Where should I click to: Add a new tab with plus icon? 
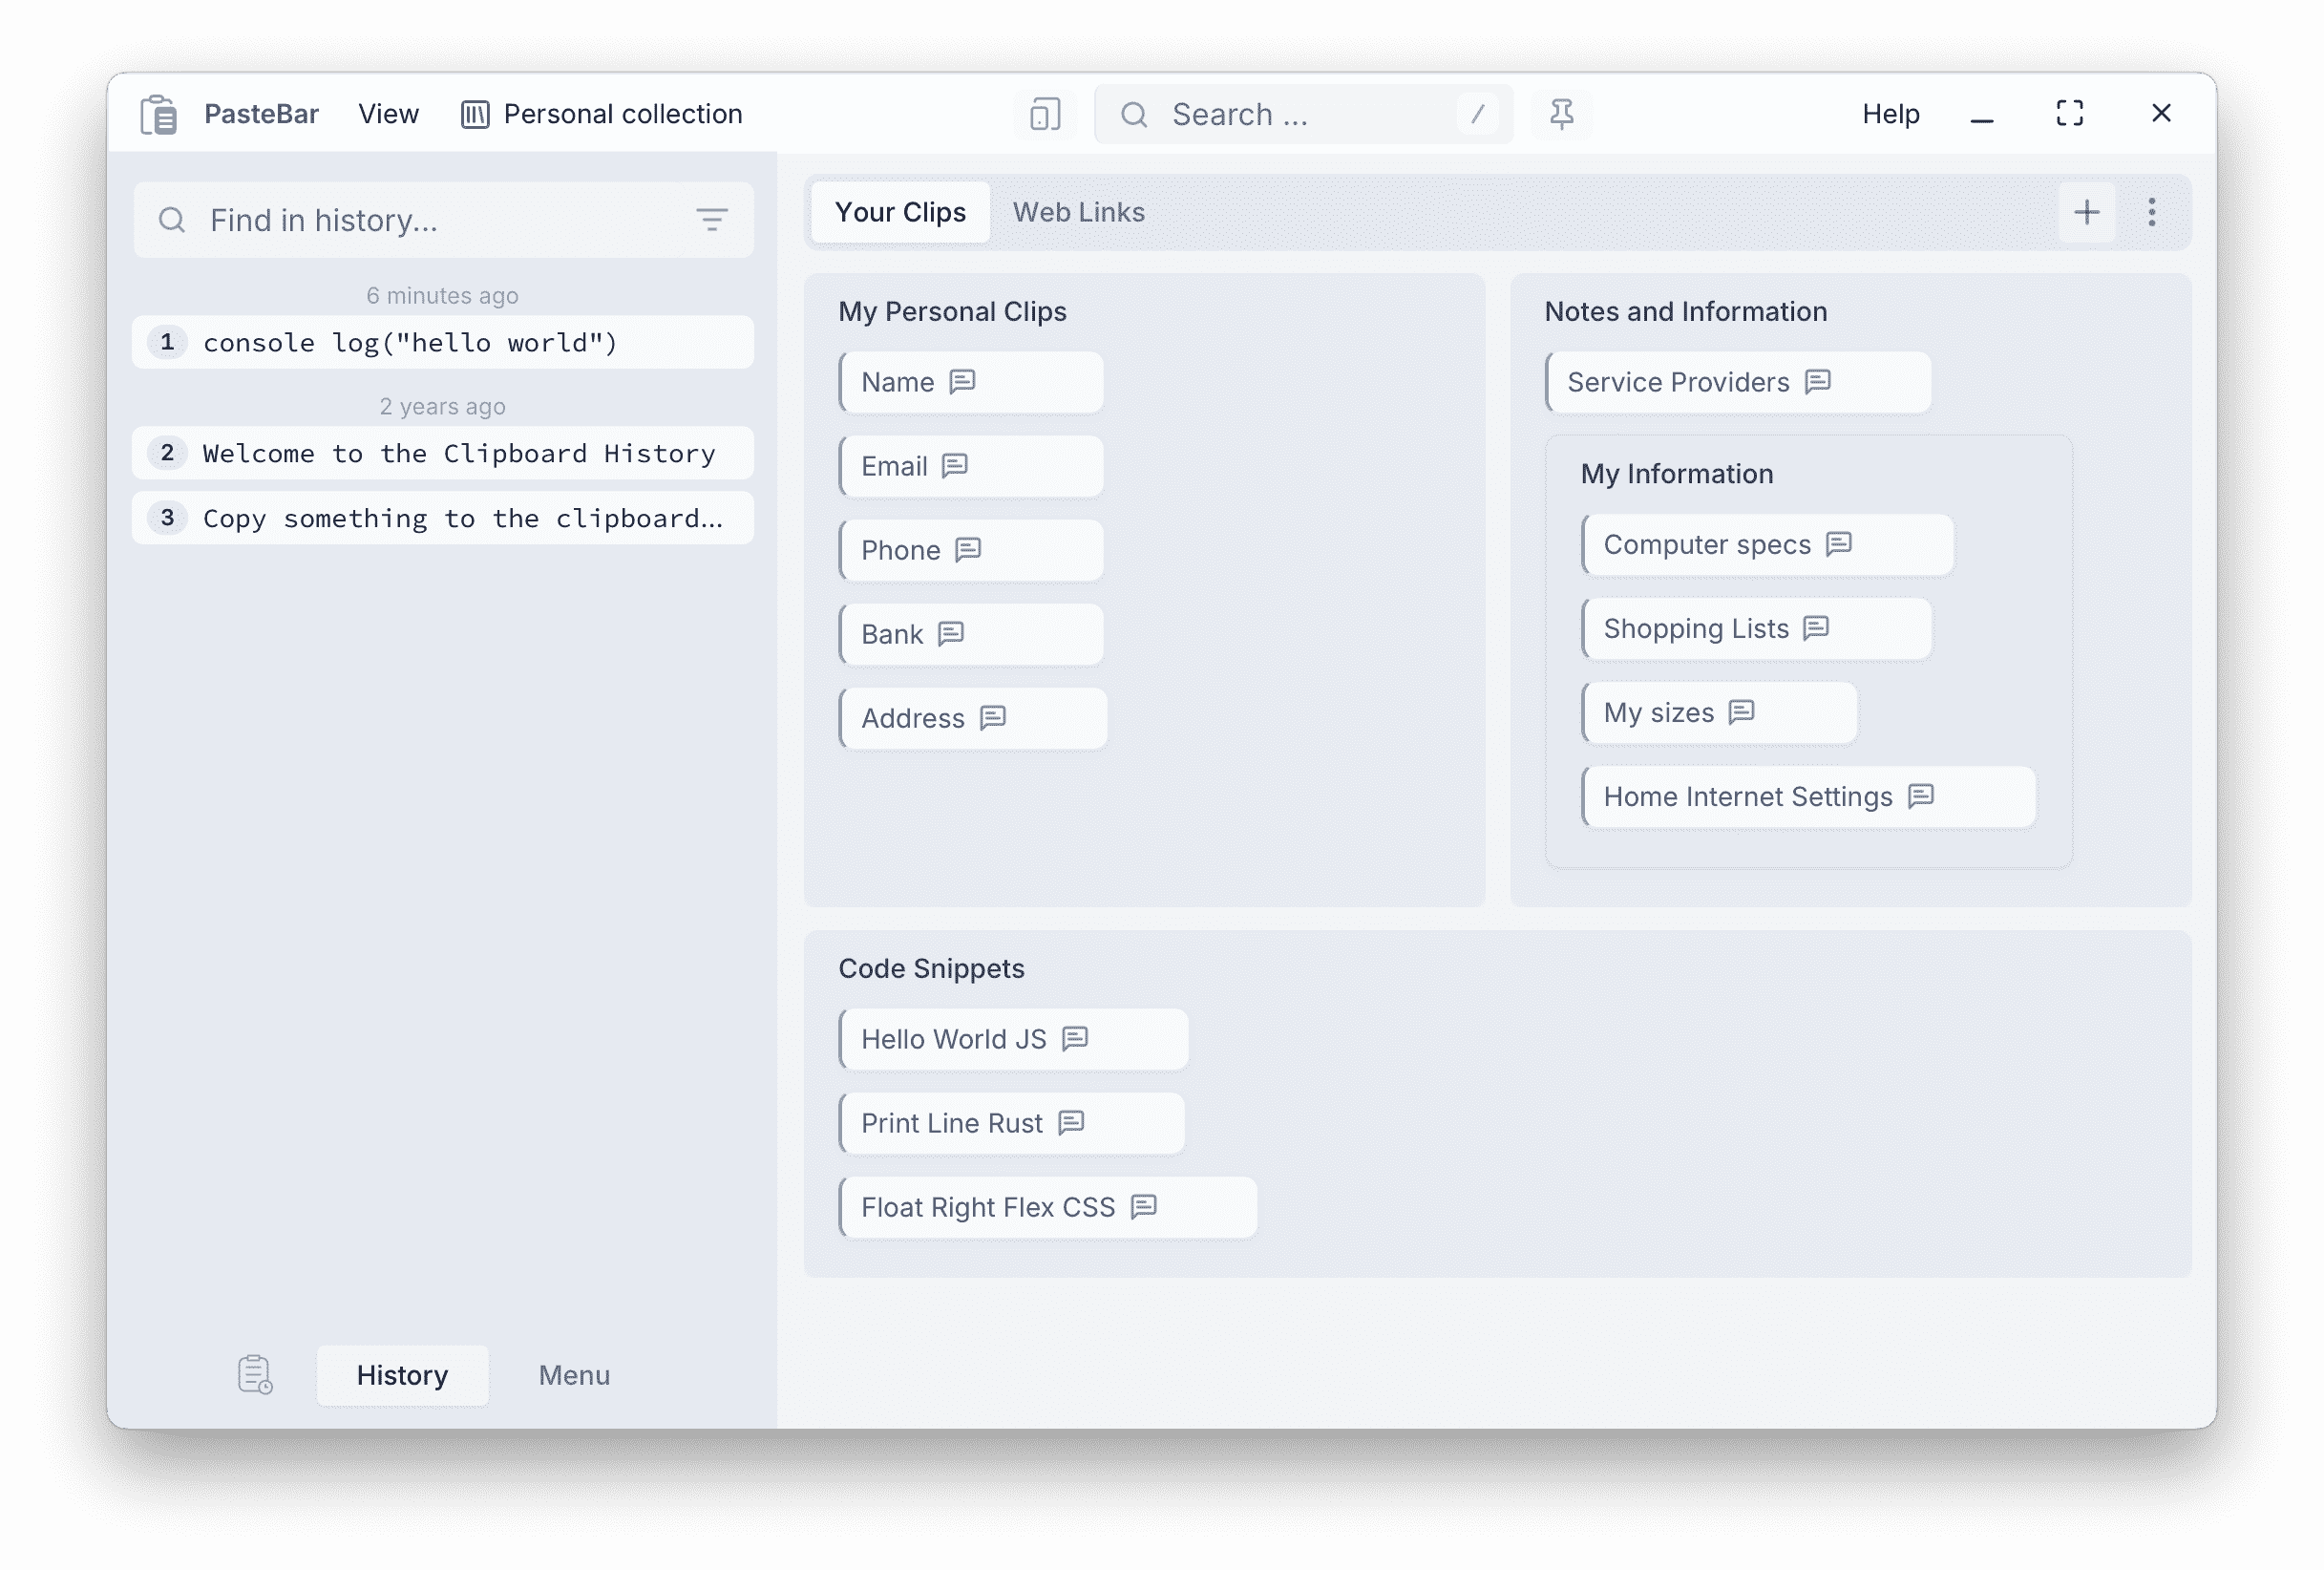[2086, 212]
